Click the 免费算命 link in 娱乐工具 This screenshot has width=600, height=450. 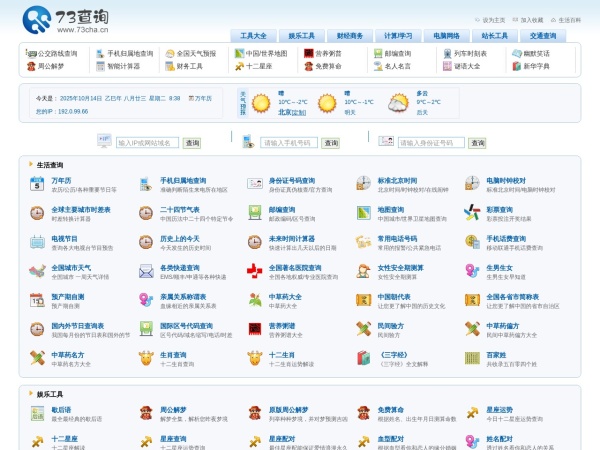[x=391, y=410]
